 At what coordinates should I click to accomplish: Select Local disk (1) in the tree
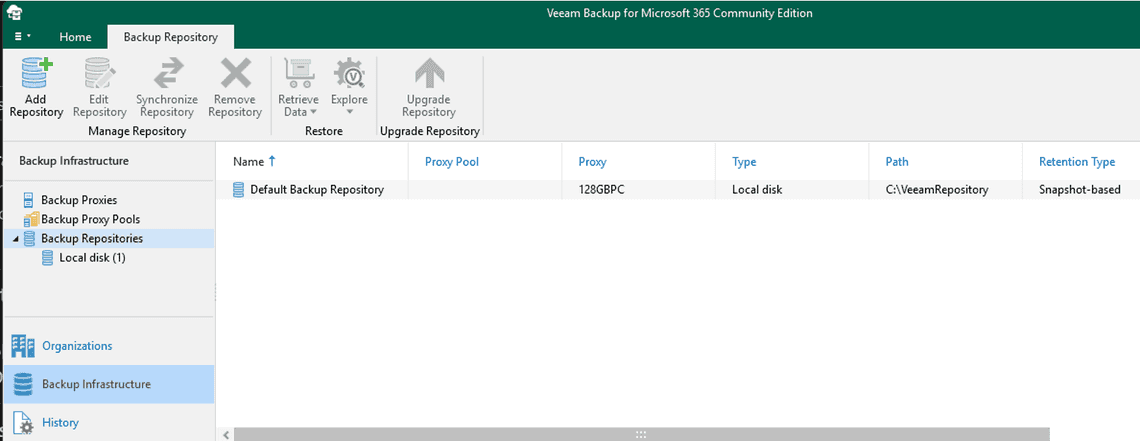(x=92, y=257)
